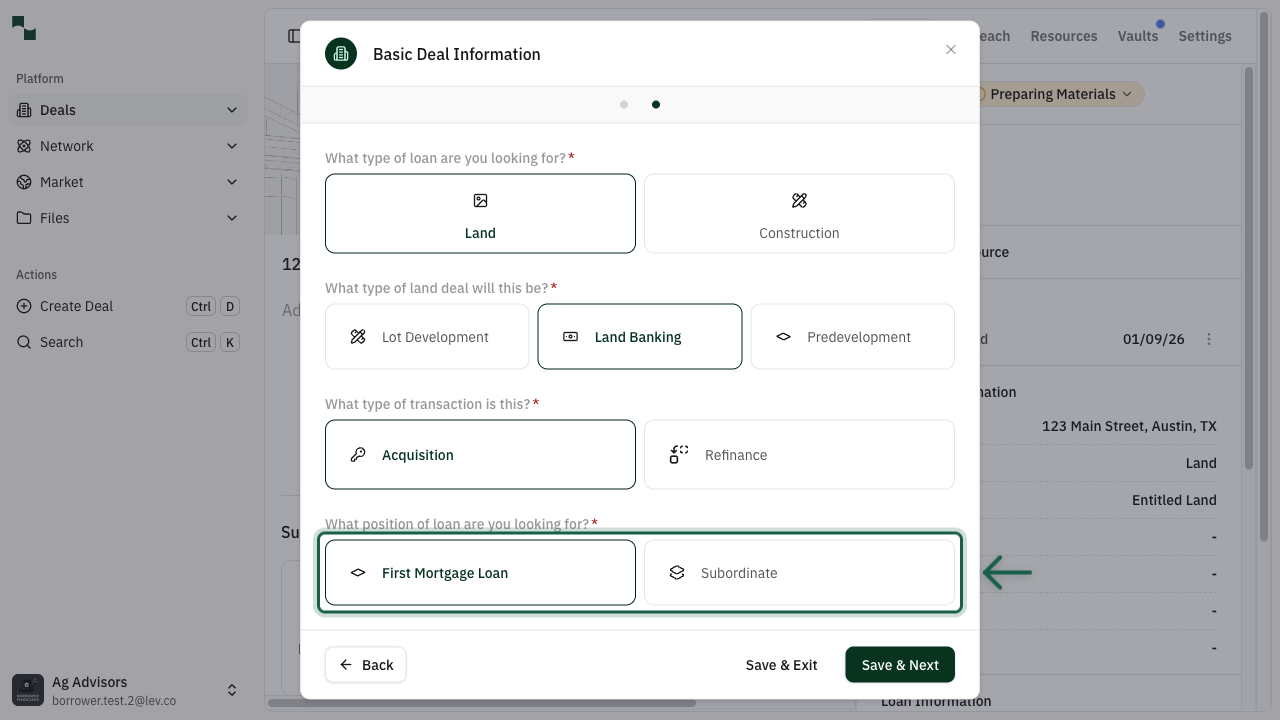
Task: Select the Construction loan type option
Action: pyautogui.click(x=799, y=213)
